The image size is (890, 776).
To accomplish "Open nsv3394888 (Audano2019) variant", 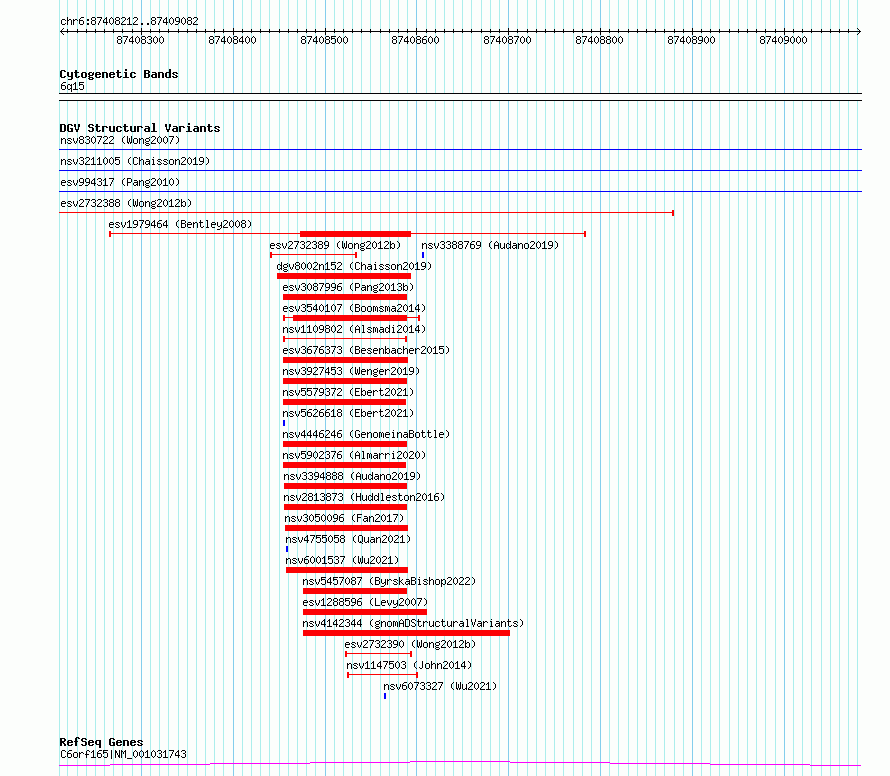I will point(352,476).
